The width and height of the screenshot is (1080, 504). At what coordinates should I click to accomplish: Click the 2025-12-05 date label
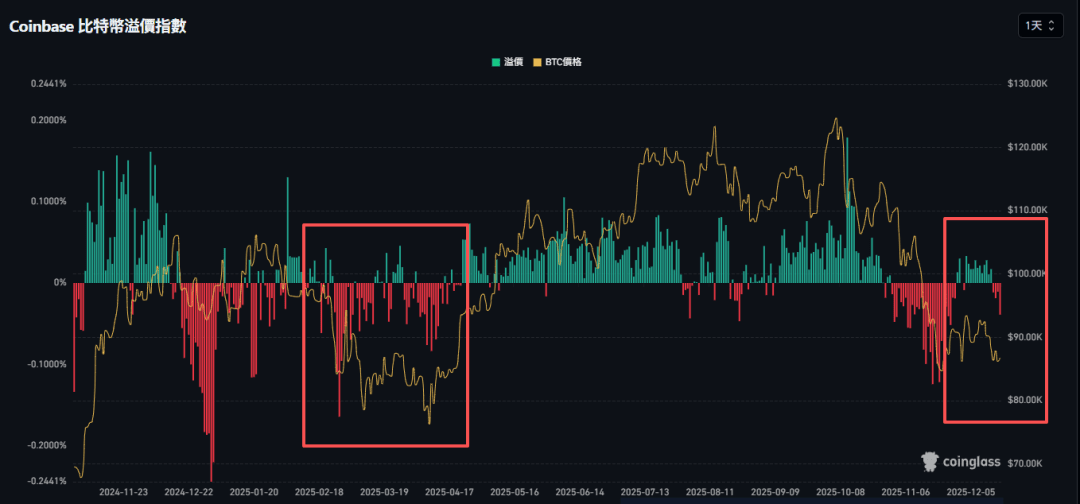970,492
